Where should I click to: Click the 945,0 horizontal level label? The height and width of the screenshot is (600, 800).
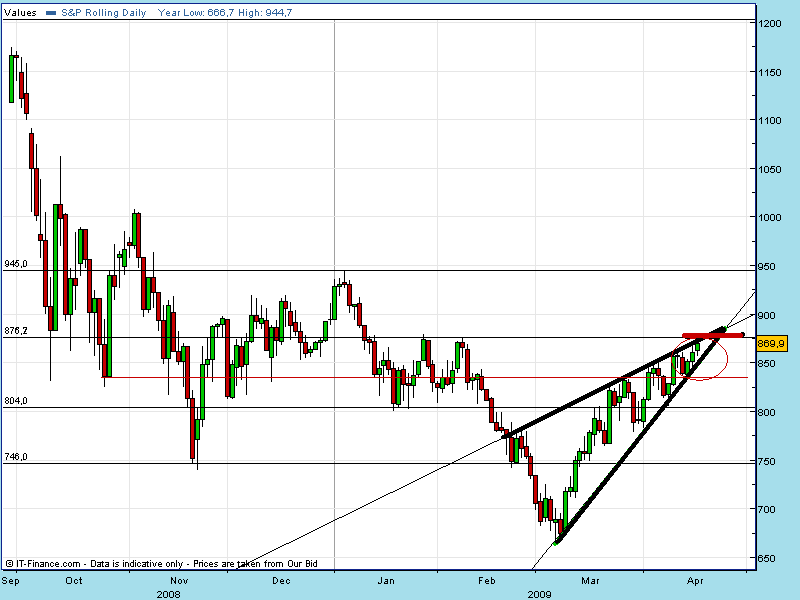pos(16,264)
